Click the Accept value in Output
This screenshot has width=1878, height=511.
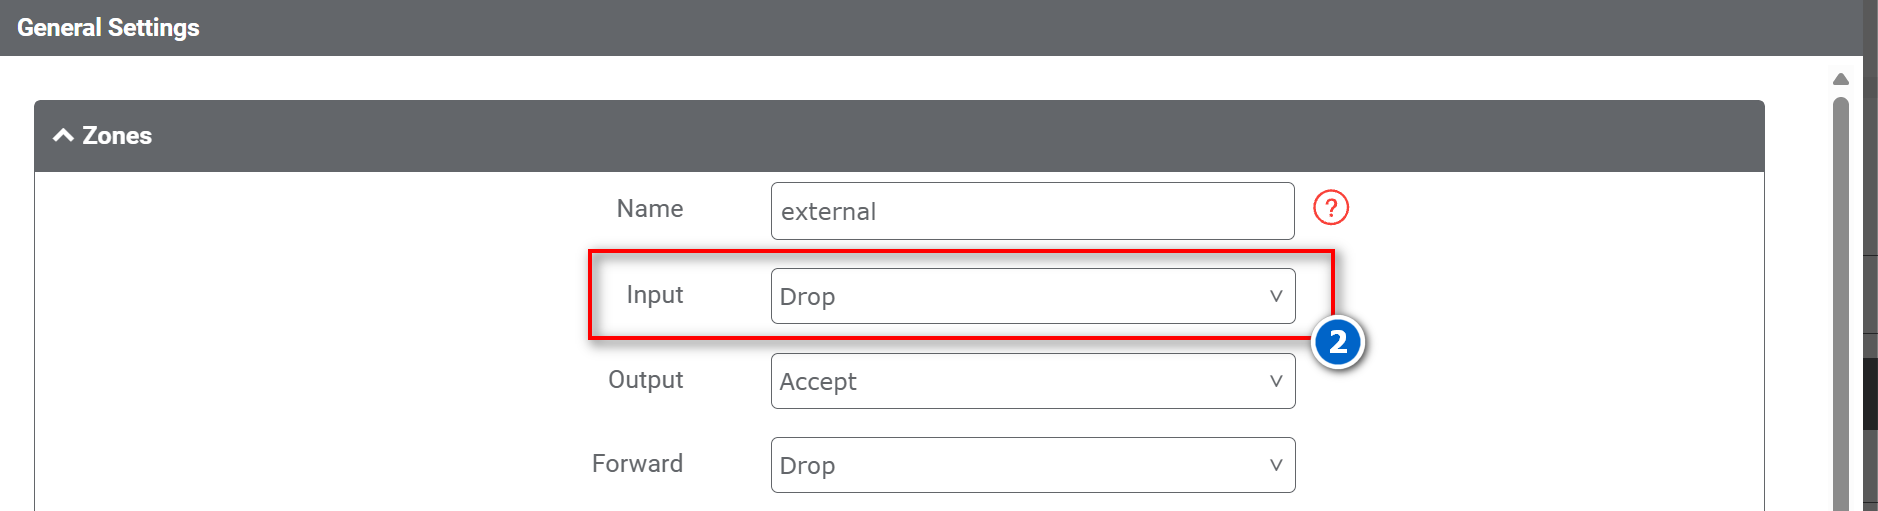coord(818,382)
